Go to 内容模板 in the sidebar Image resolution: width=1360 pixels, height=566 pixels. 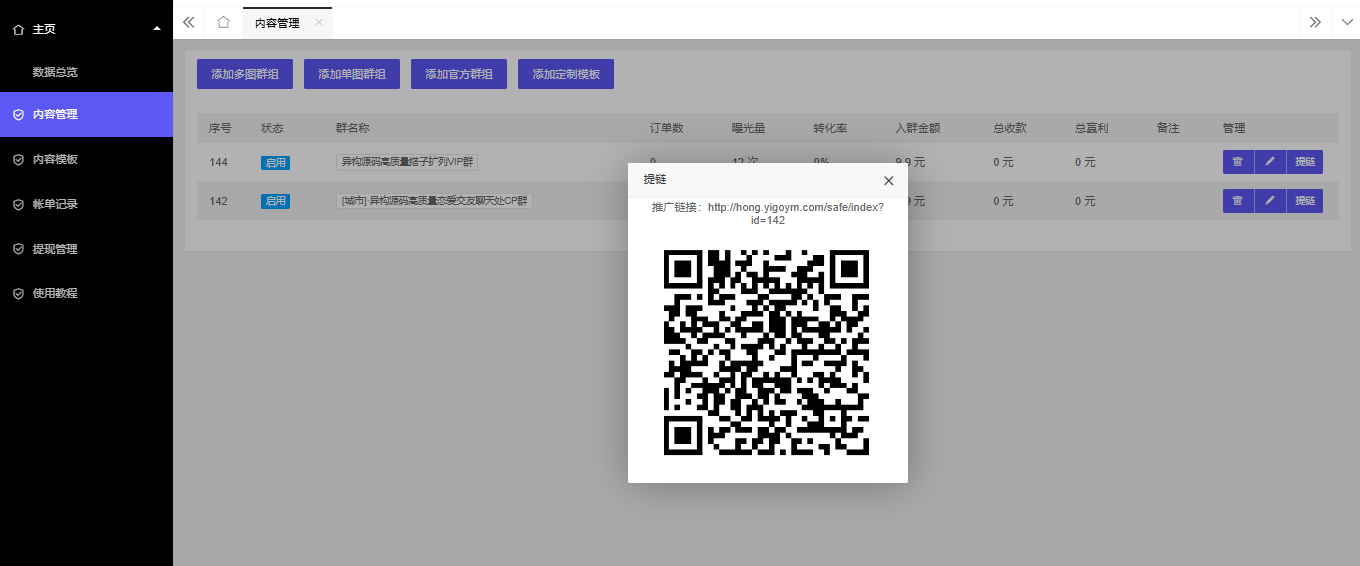coord(55,159)
